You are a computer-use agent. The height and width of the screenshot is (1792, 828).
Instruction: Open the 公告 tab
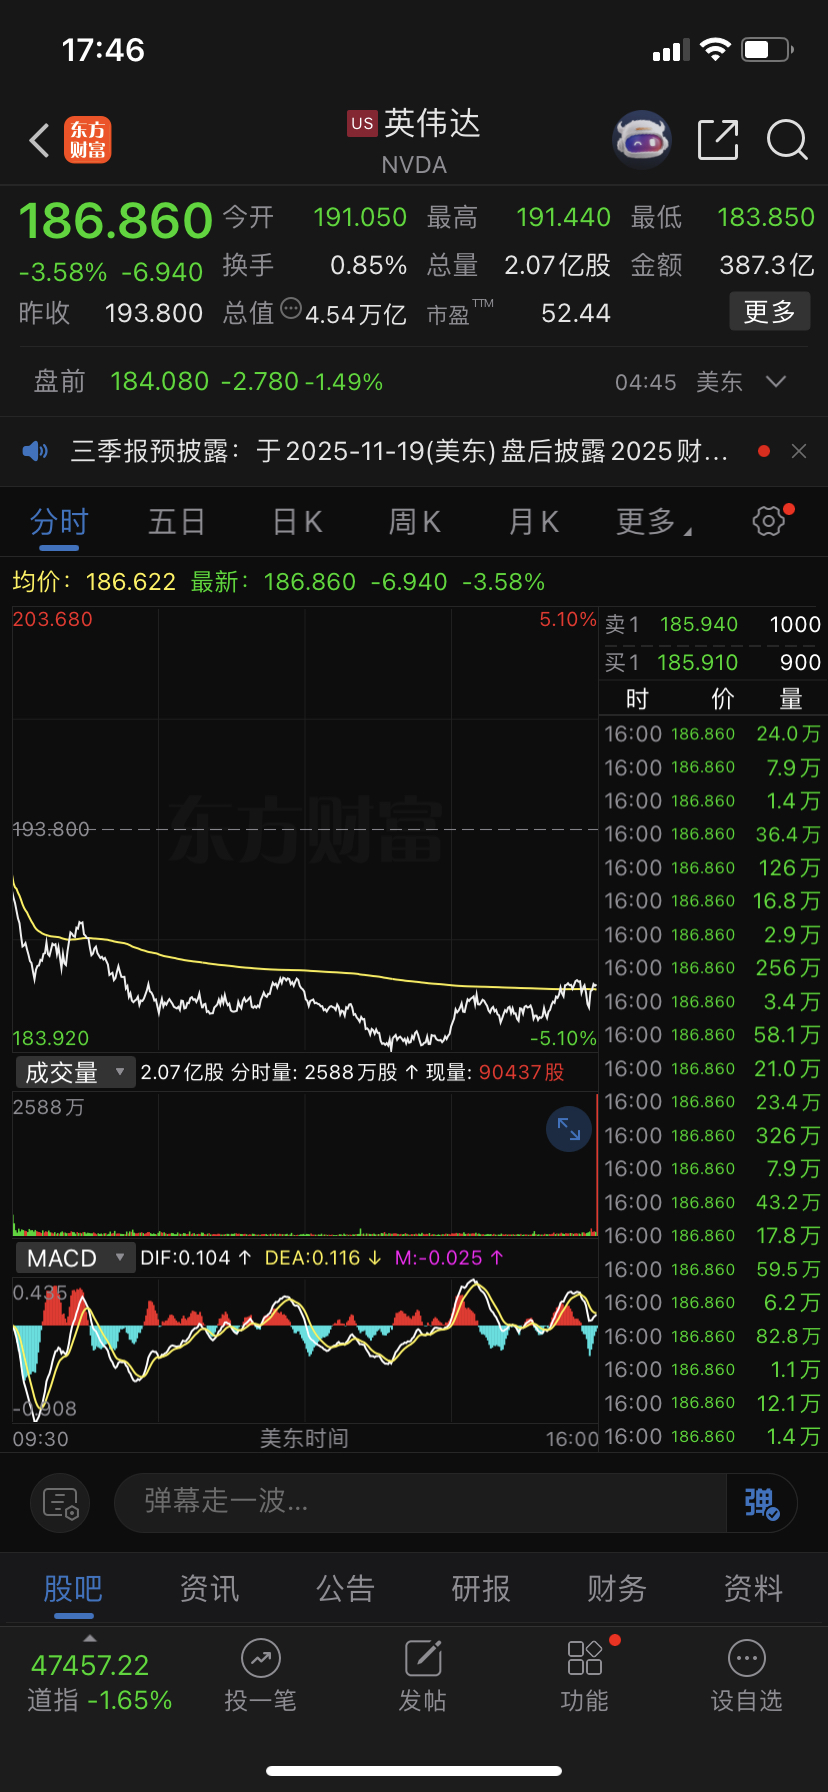[345, 1588]
